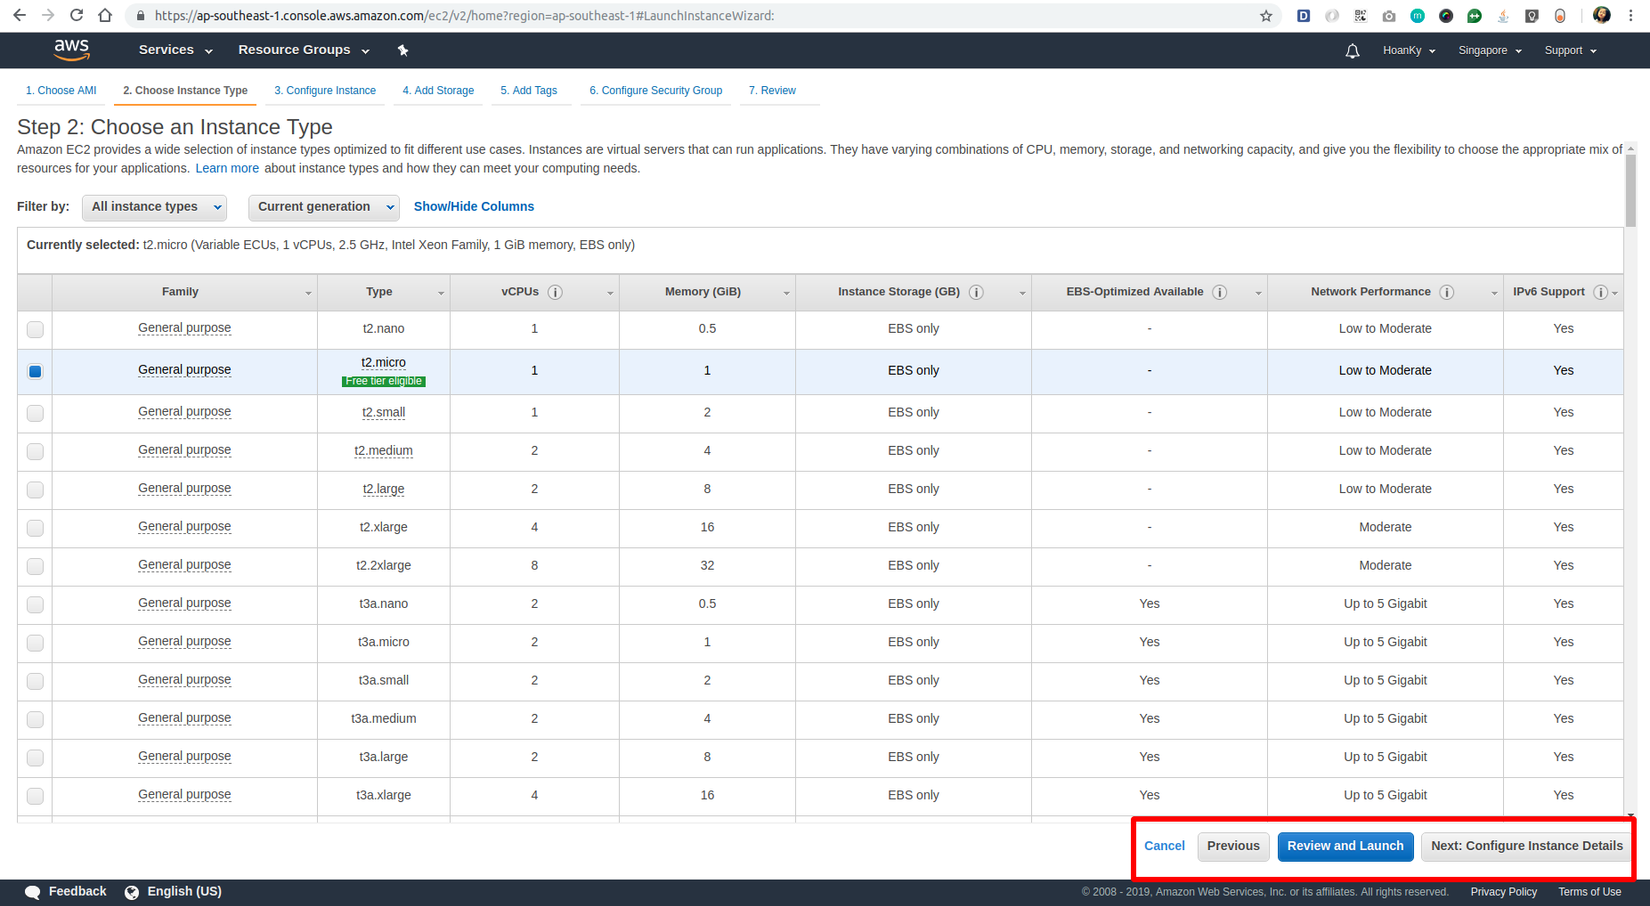Reload the page using browser refresh icon
Image resolution: width=1650 pixels, height=906 pixels.
[76, 16]
